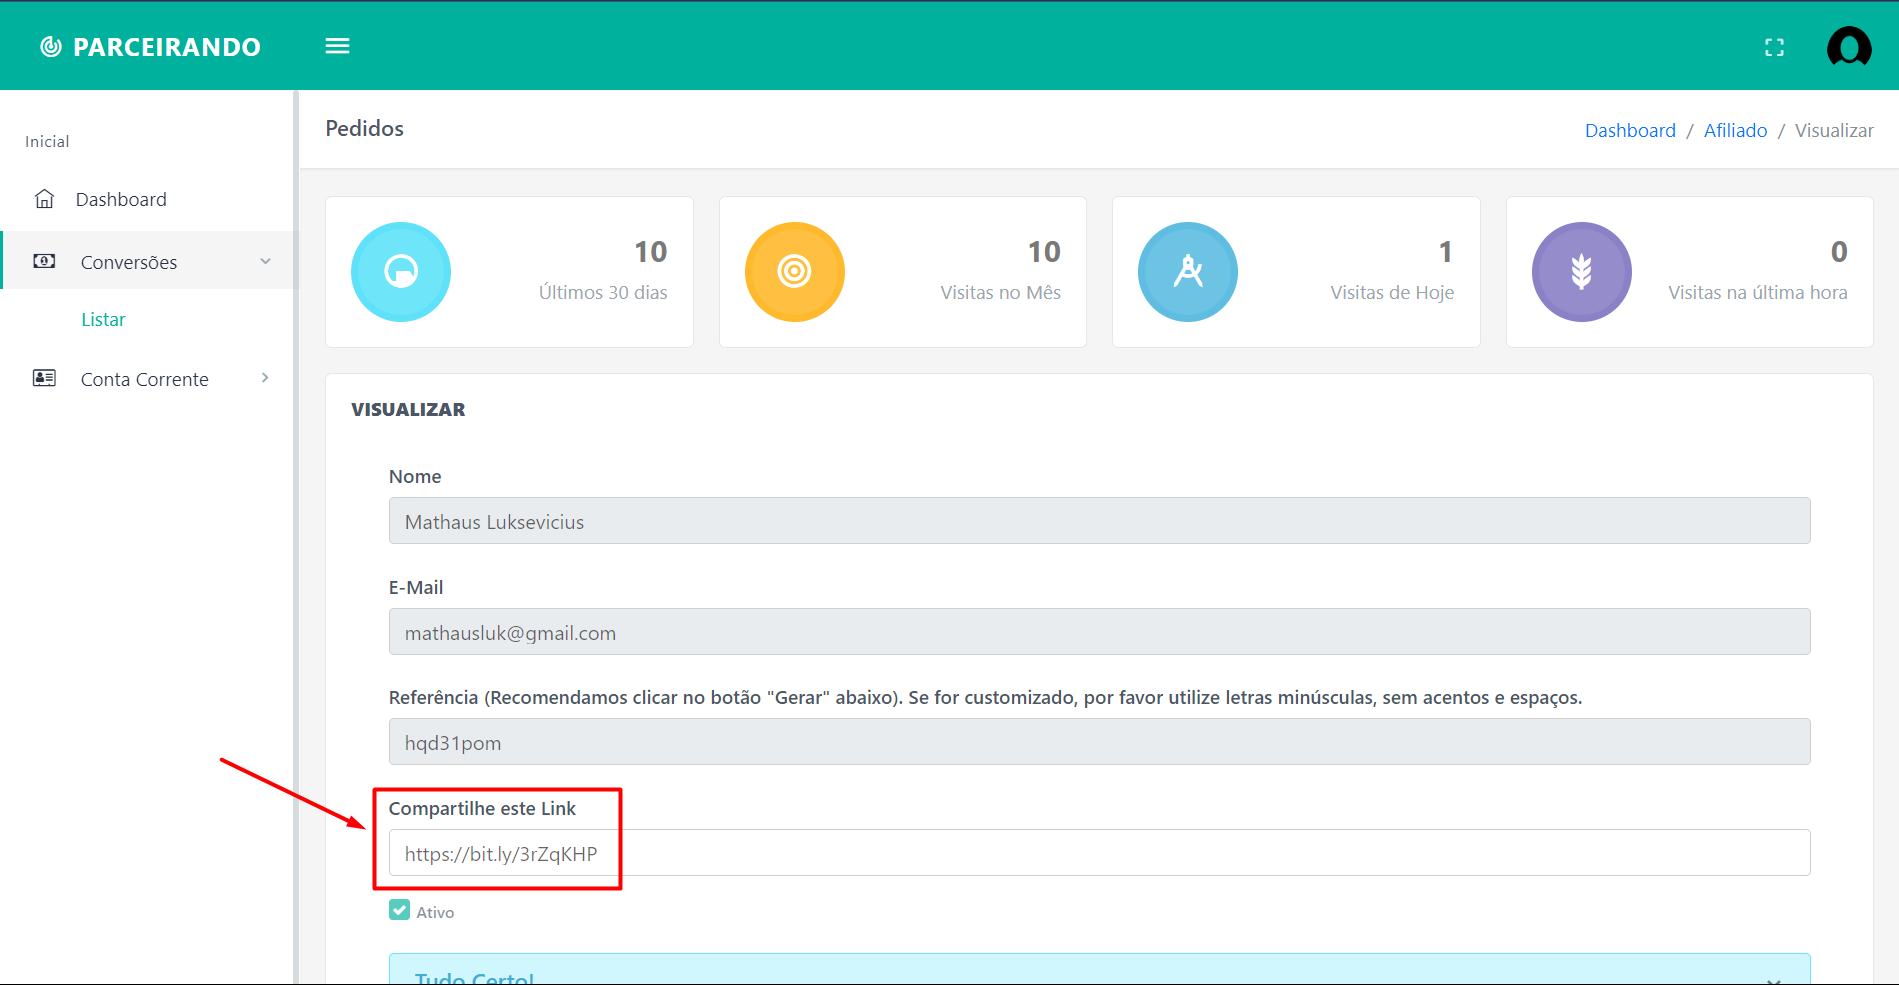The image size is (1899, 985).
Task: Click the share link field bit.ly/3rZqKHP
Action: point(1099,853)
